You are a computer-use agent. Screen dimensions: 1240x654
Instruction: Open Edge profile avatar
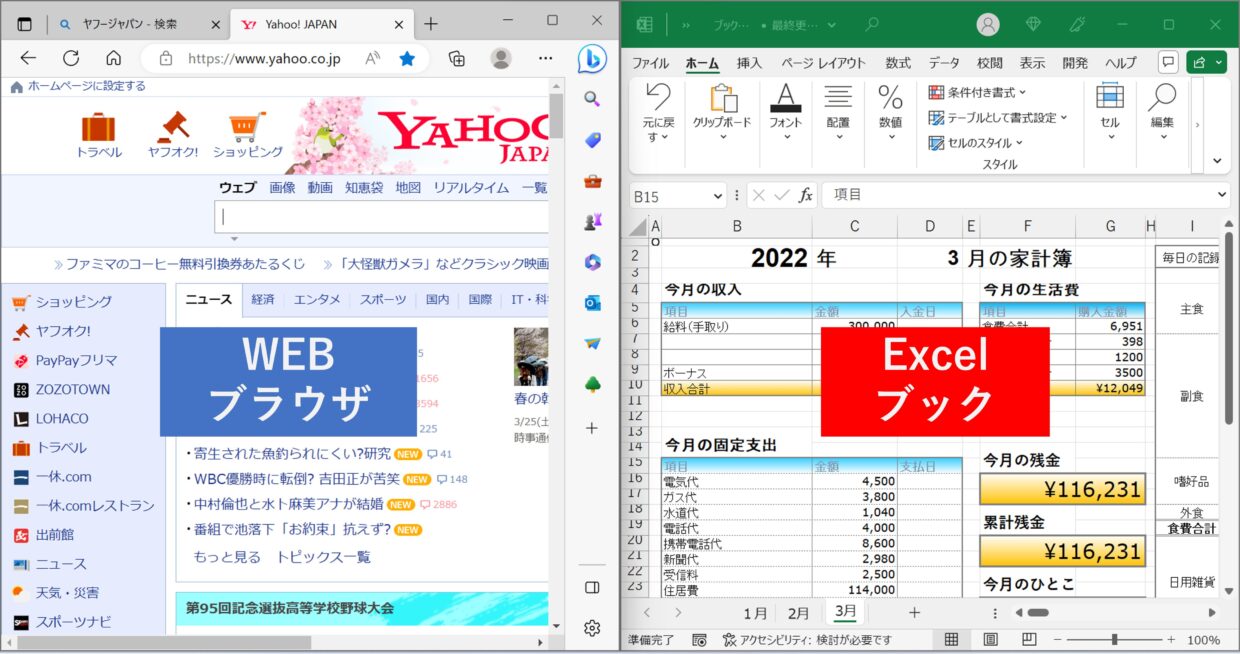(501, 58)
